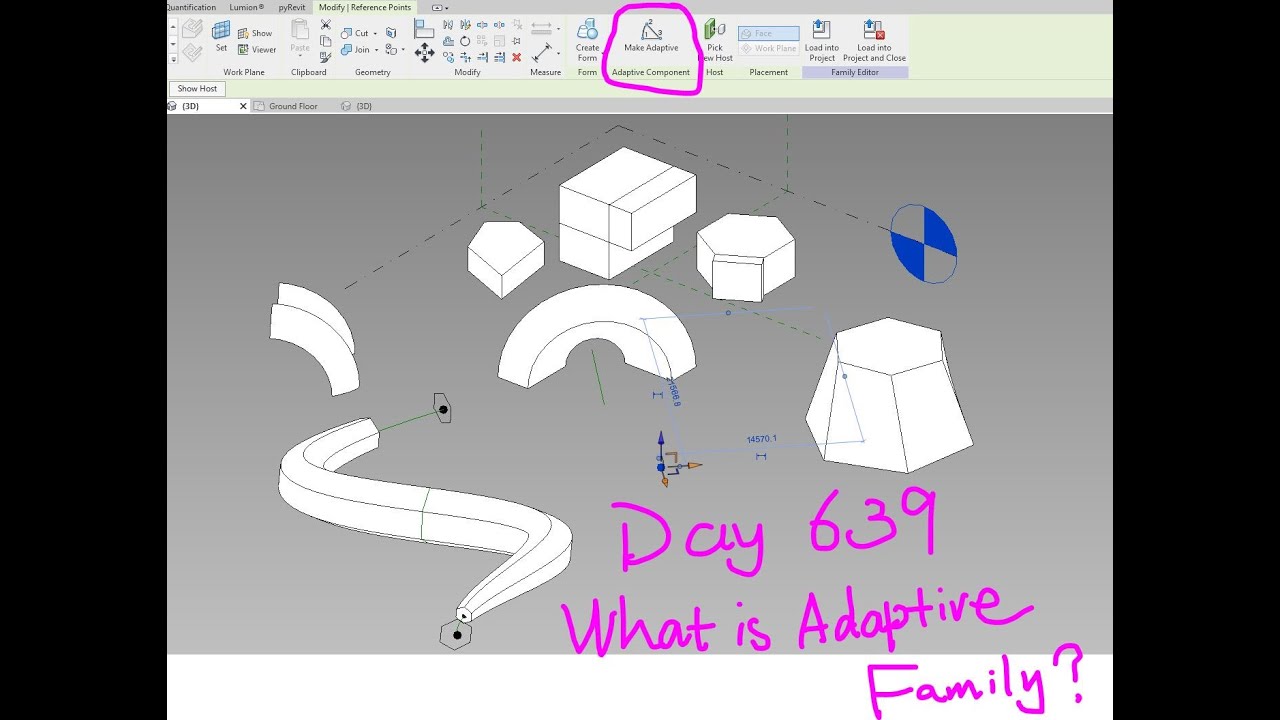1280x720 pixels.
Task: Open the work plane Viewer
Action: pos(256,49)
